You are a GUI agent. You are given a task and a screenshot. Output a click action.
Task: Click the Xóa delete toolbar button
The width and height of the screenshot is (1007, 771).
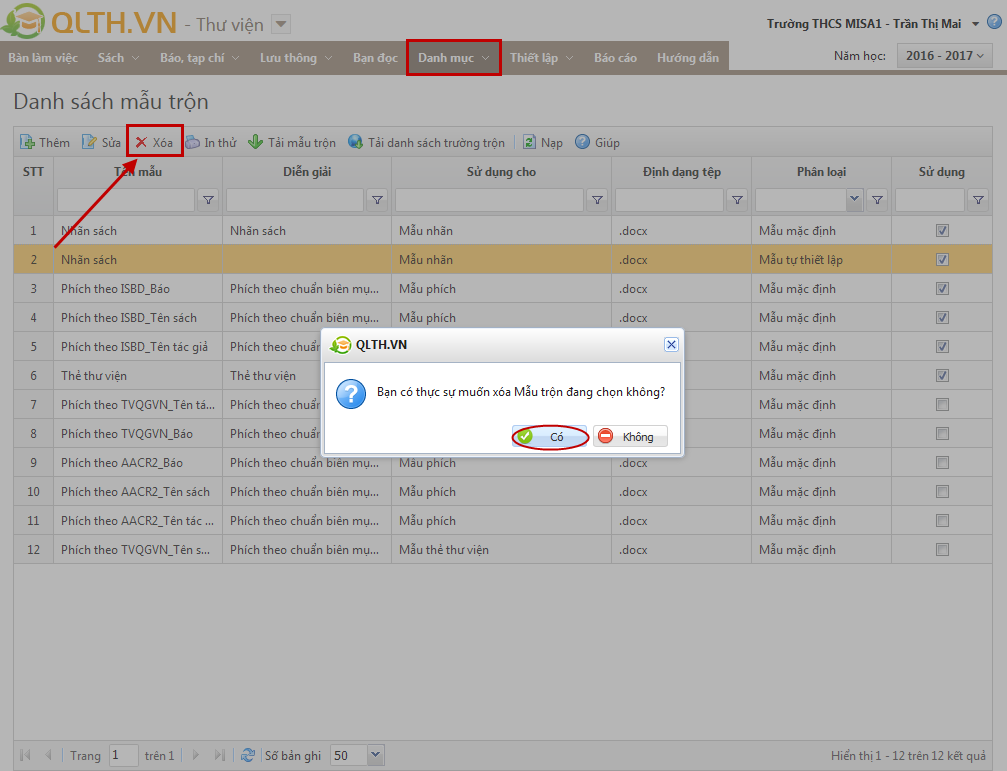coord(155,143)
